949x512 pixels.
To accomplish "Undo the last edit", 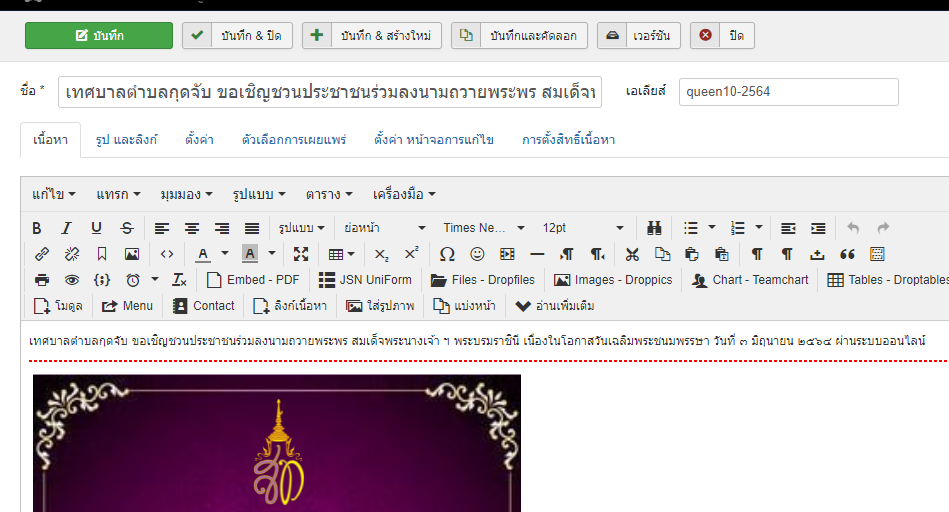I will [x=853, y=228].
